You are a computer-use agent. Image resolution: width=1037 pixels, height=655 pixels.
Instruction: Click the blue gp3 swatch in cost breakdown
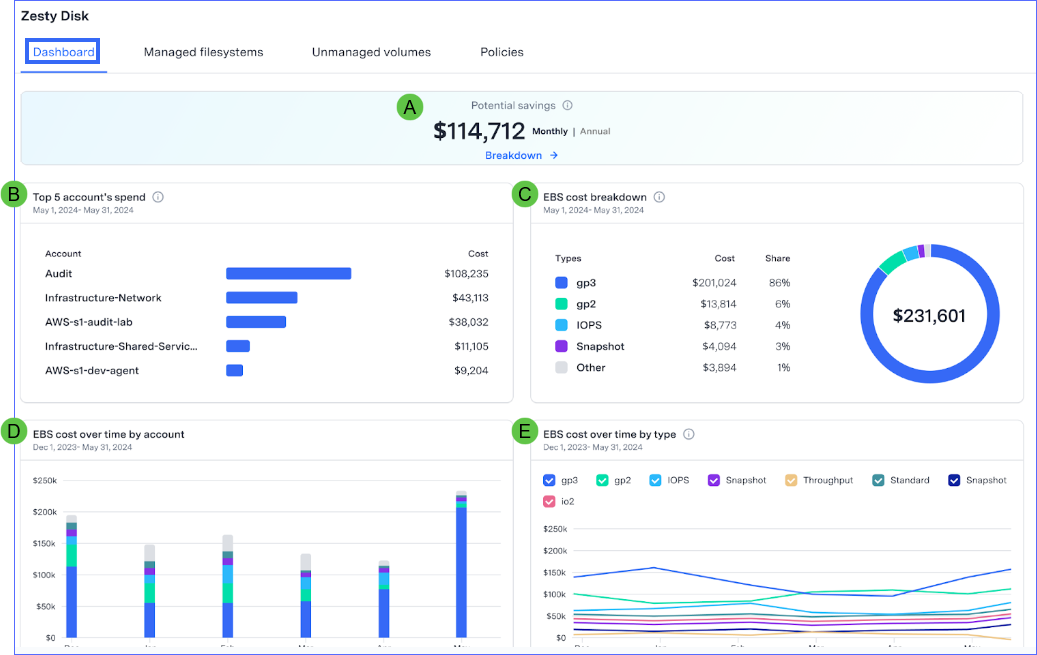point(561,283)
